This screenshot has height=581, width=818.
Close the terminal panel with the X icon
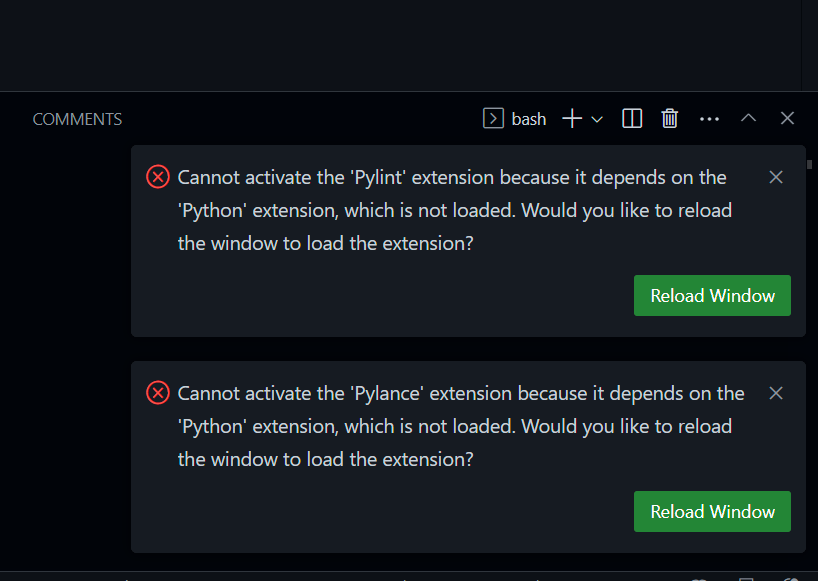click(x=787, y=118)
